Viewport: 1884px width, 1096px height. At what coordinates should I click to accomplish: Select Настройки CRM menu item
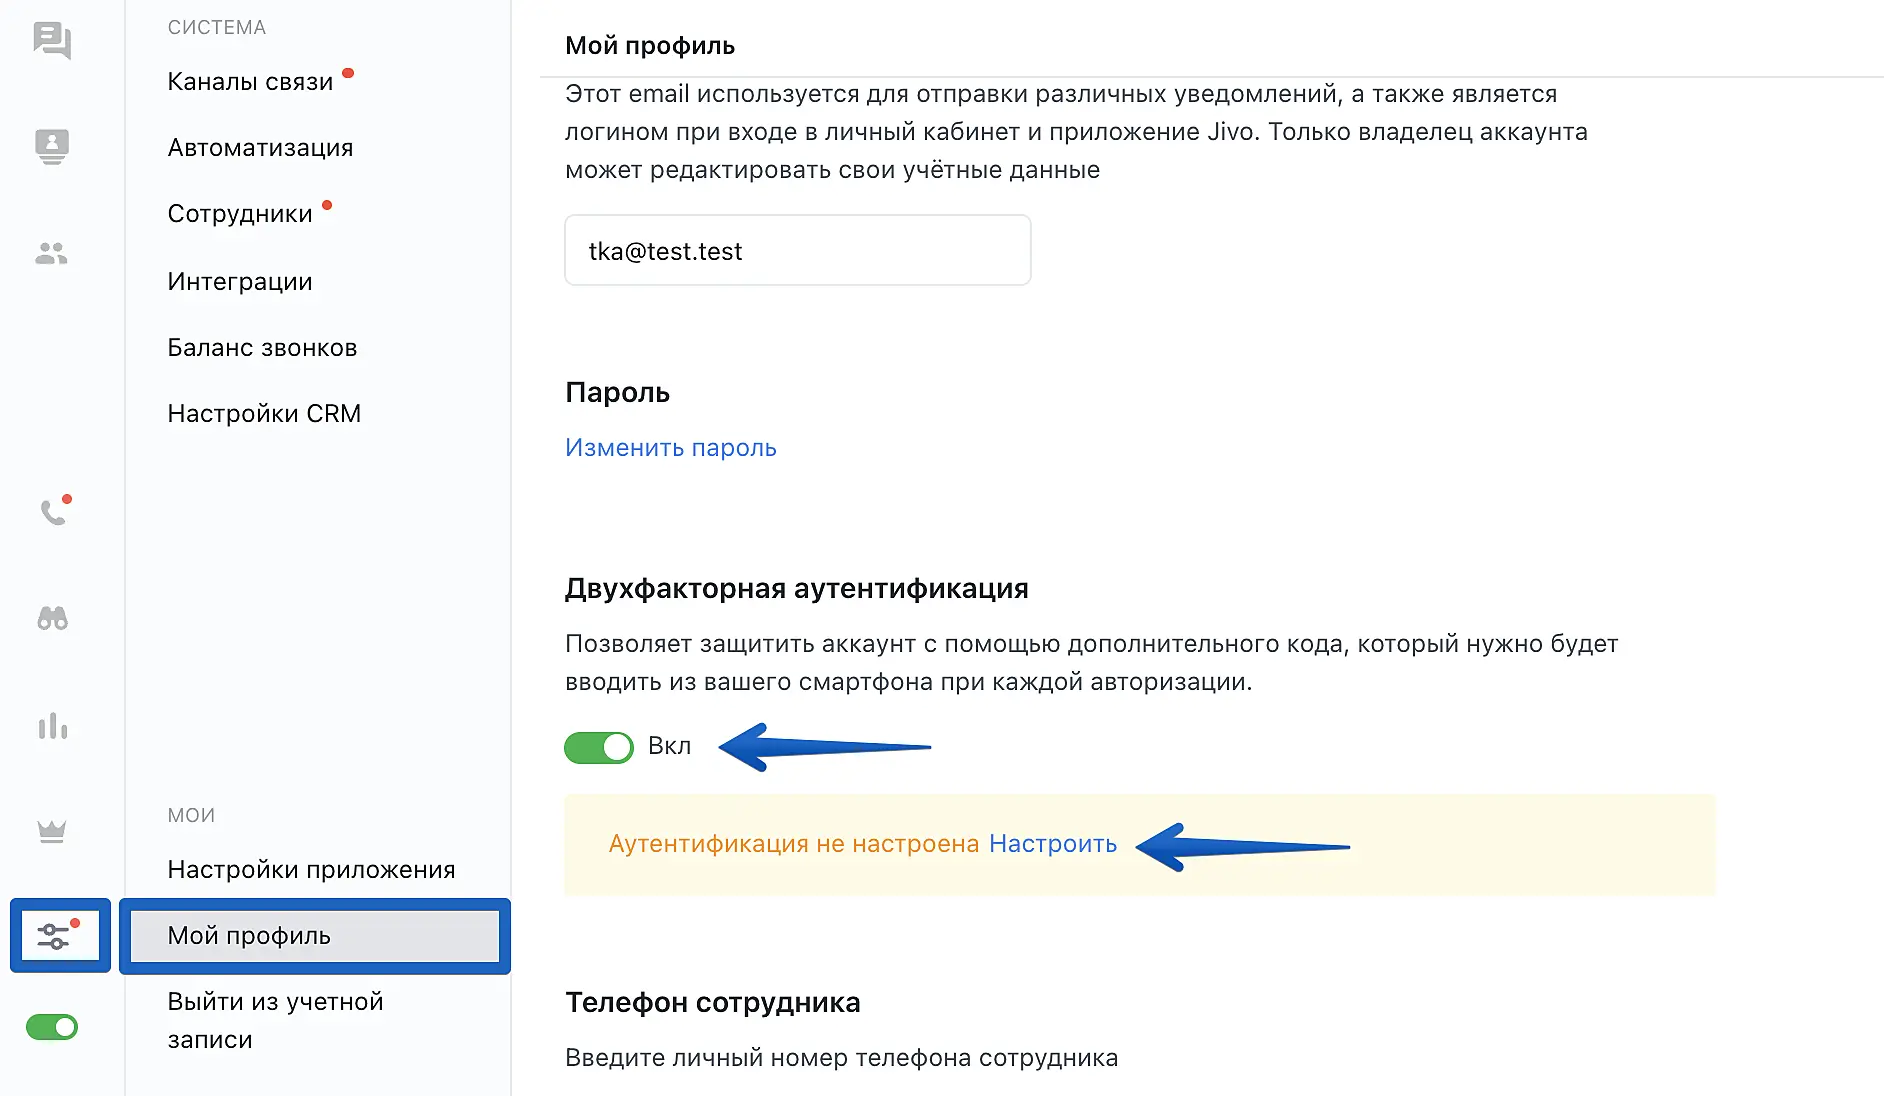pyautogui.click(x=264, y=414)
